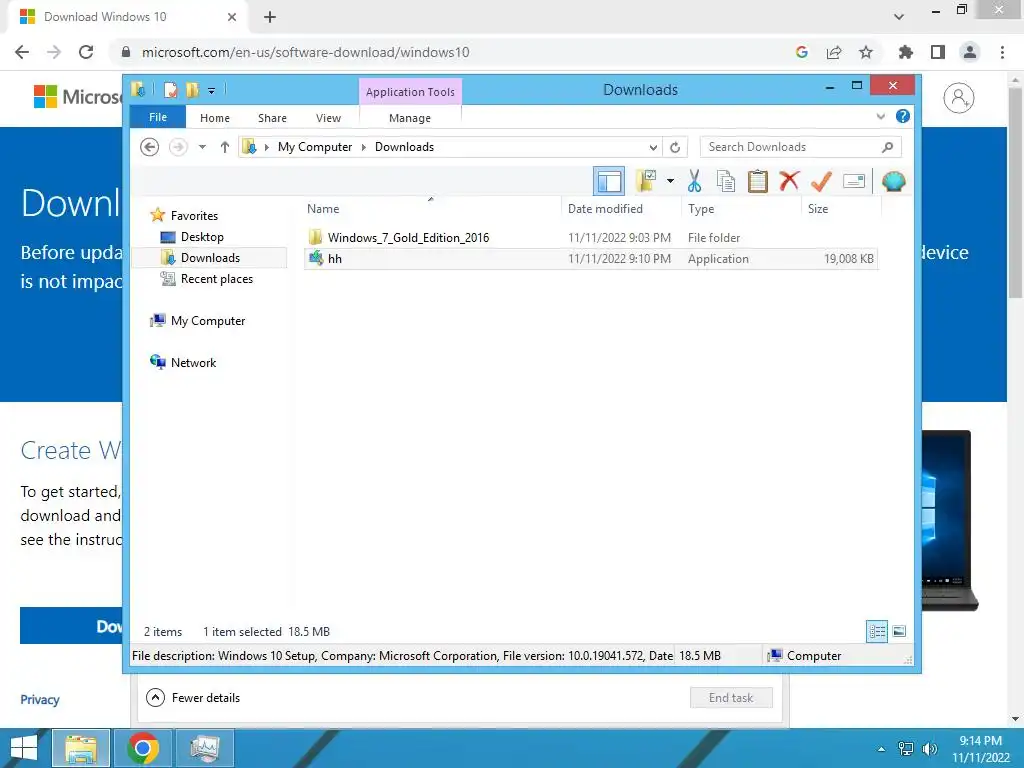Open the recent locations dropdown arrow

coord(202,147)
